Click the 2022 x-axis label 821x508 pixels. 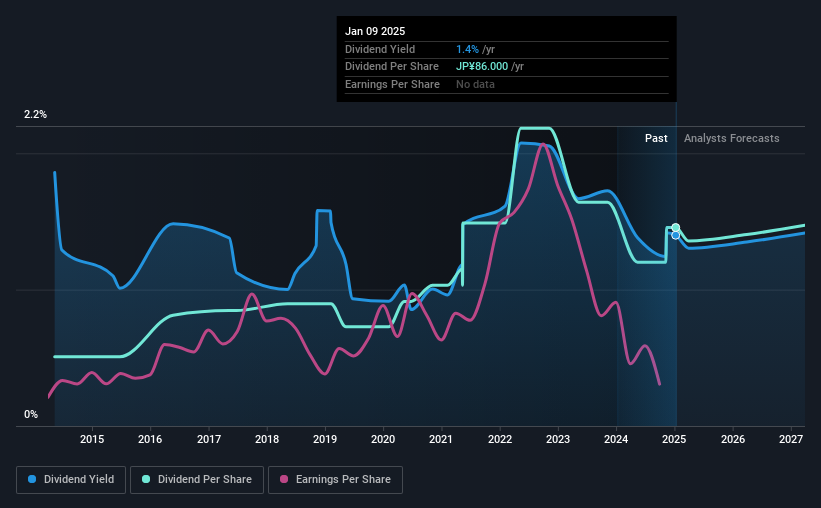pyautogui.click(x=500, y=439)
